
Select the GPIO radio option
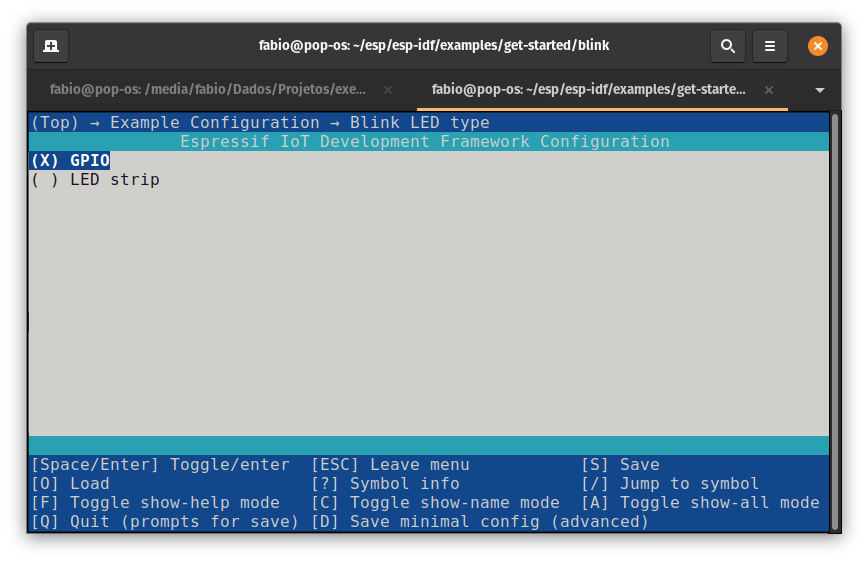70,161
